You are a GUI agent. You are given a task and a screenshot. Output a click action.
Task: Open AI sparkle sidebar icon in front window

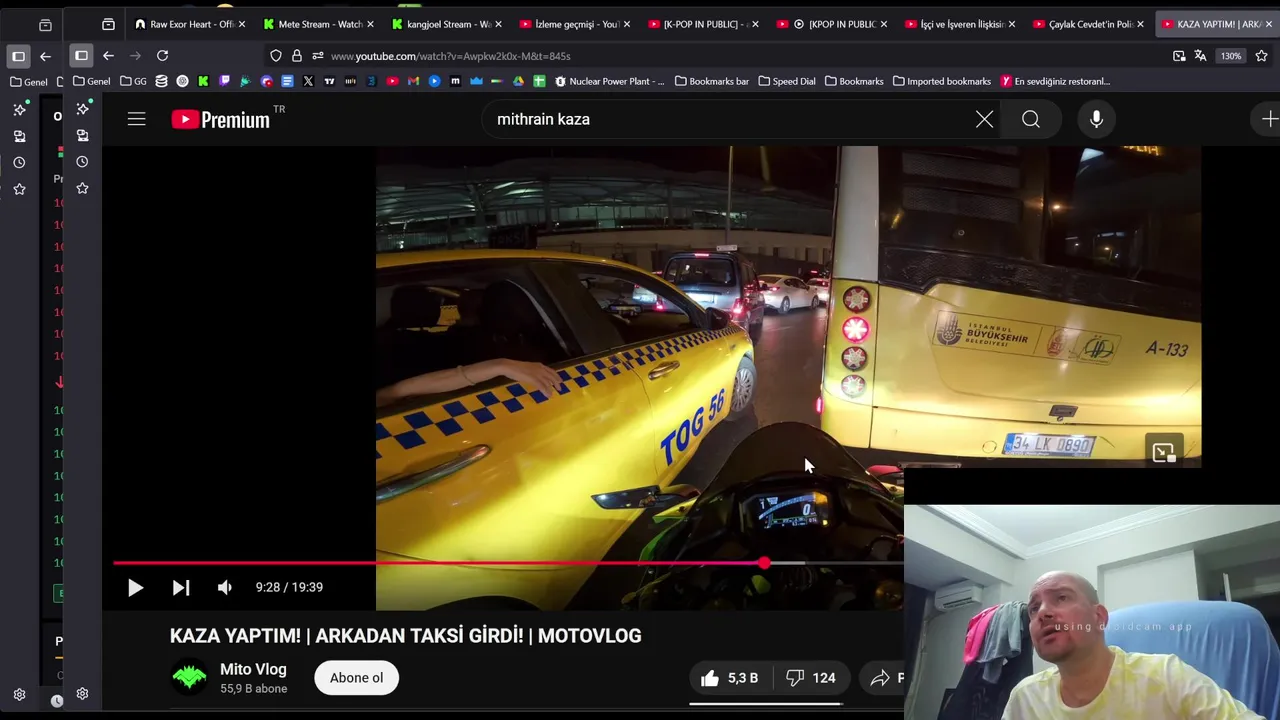(82, 108)
